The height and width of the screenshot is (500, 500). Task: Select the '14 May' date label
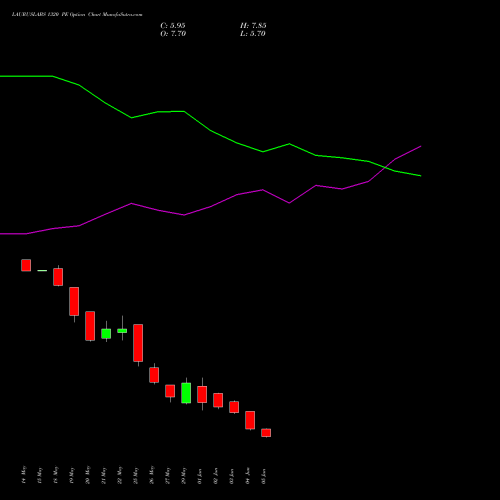[24, 475]
